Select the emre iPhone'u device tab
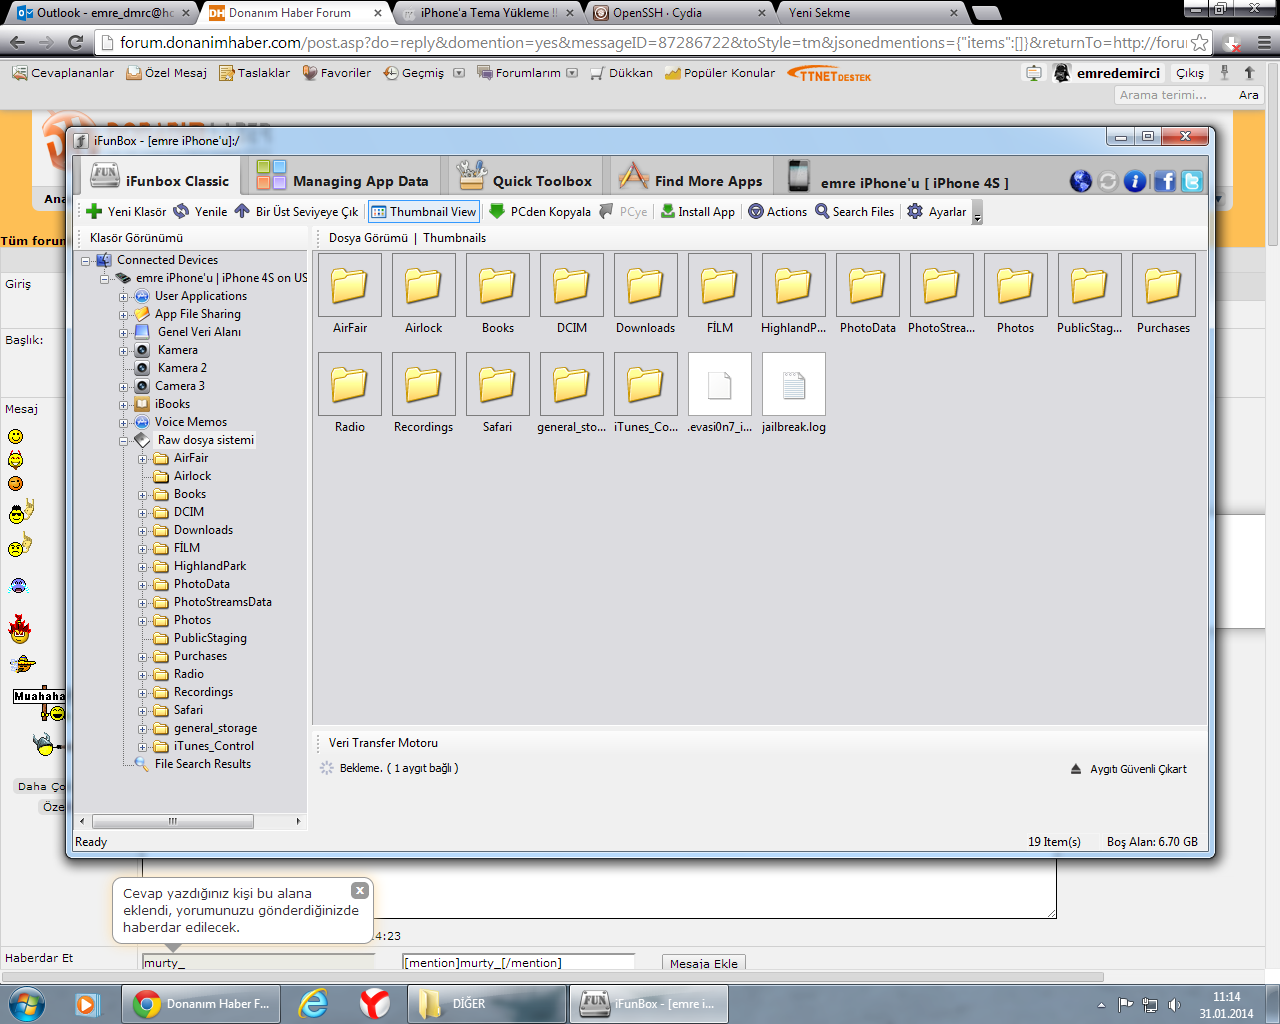Image resolution: width=1280 pixels, height=1024 pixels. point(898,177)
